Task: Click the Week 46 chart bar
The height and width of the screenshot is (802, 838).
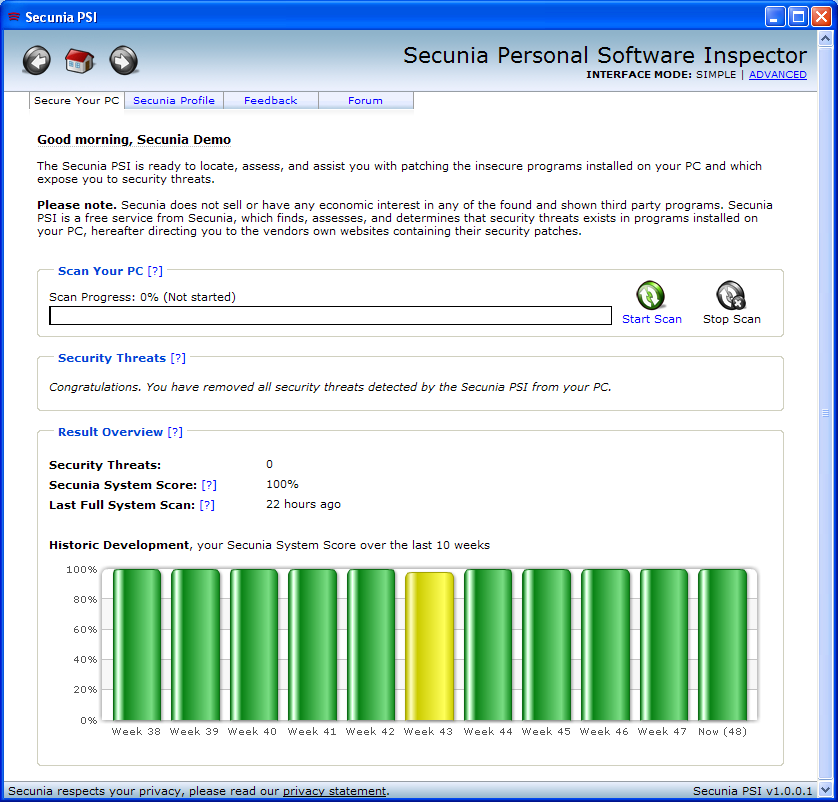Action: pyautogui.click(x=606, y=645)
